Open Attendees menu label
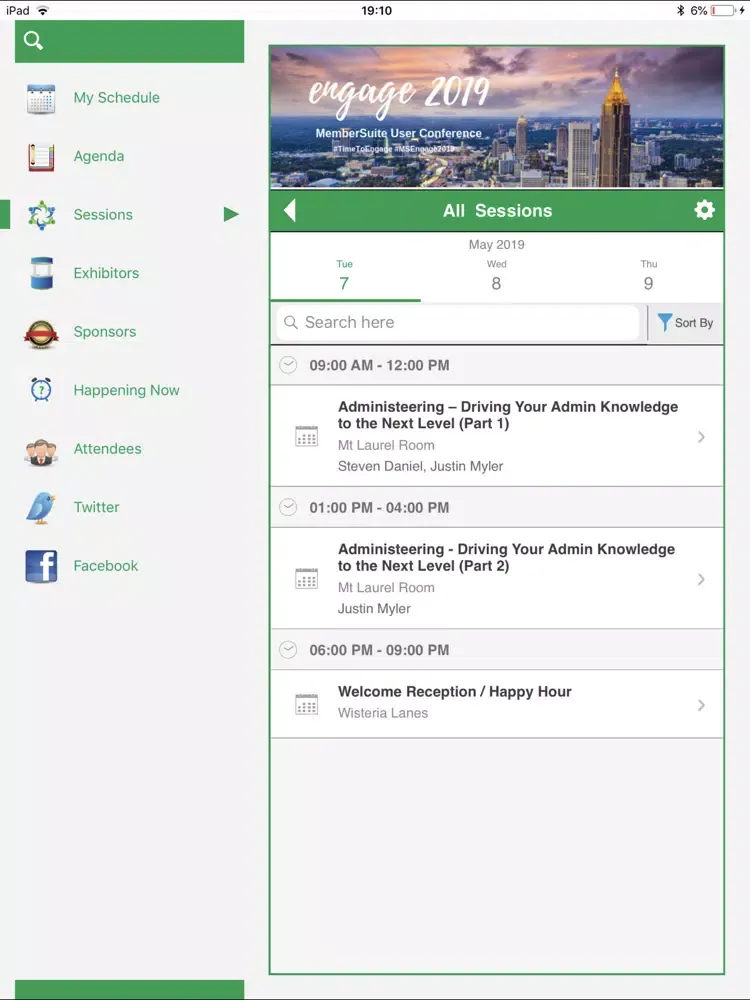The height and width of the screenshot is (1000, 750). 107,448
